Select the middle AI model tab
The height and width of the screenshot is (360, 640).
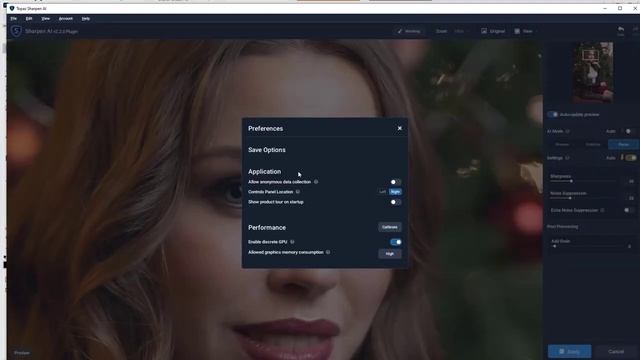593,144
